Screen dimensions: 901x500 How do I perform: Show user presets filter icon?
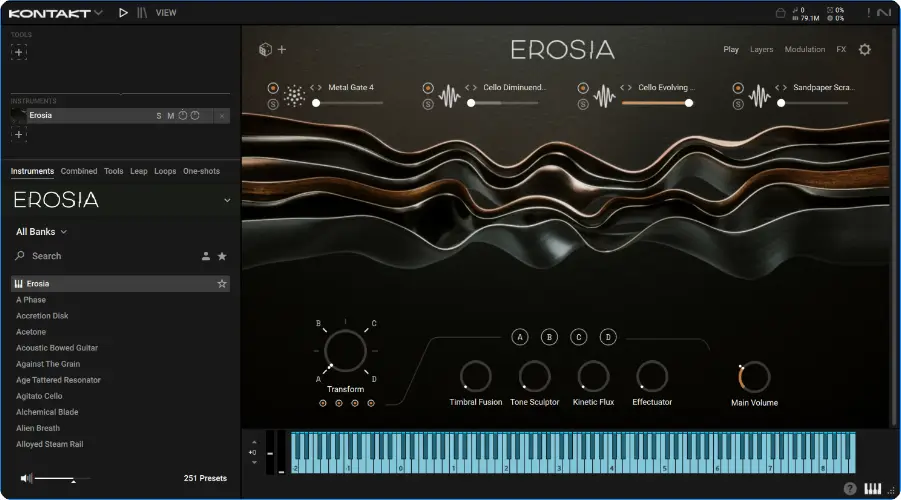tap(206, 256)
